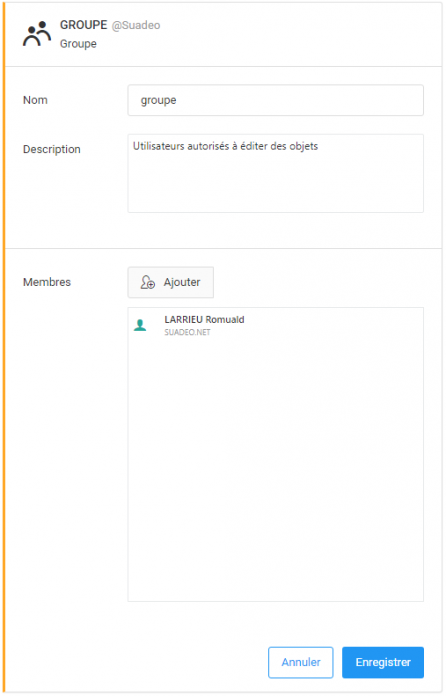This screenshot has height=696, width=446.
Task: Click the empty area of the members list
Action: point(276,471)
